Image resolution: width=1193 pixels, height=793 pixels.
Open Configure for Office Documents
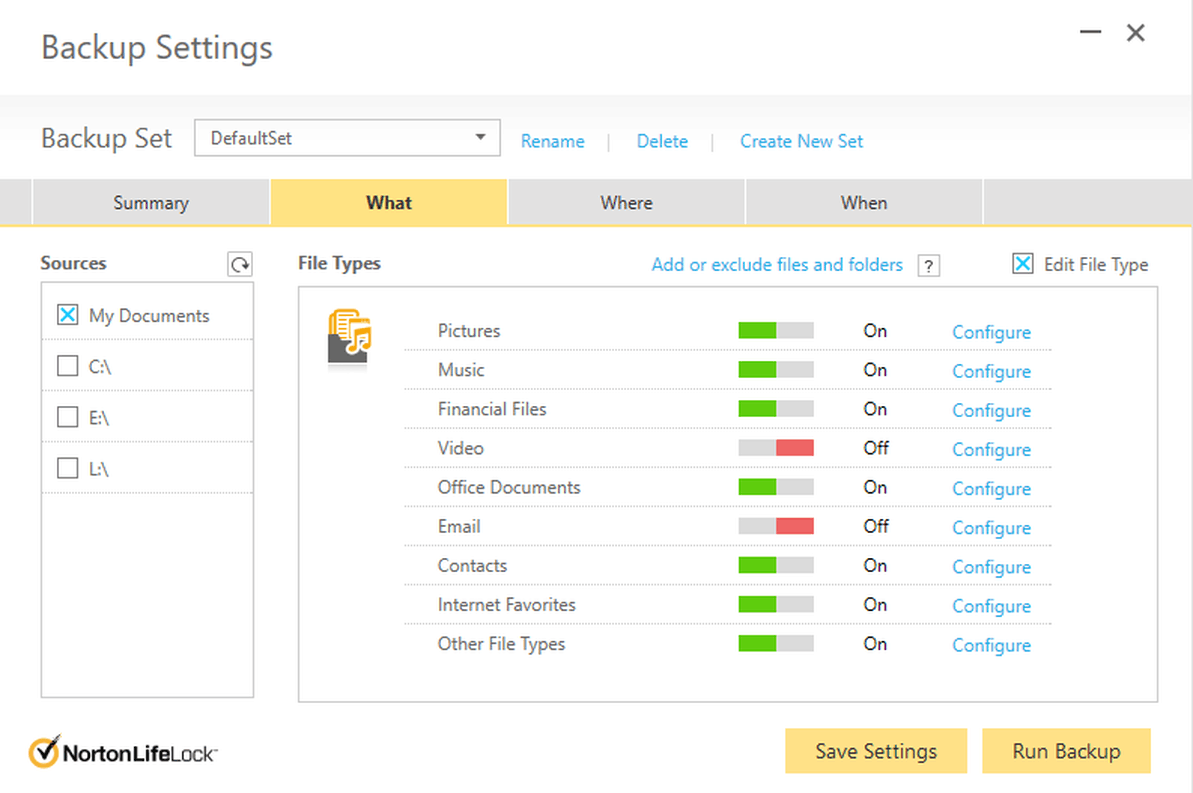pyautogui.click(x=991, y=489)
